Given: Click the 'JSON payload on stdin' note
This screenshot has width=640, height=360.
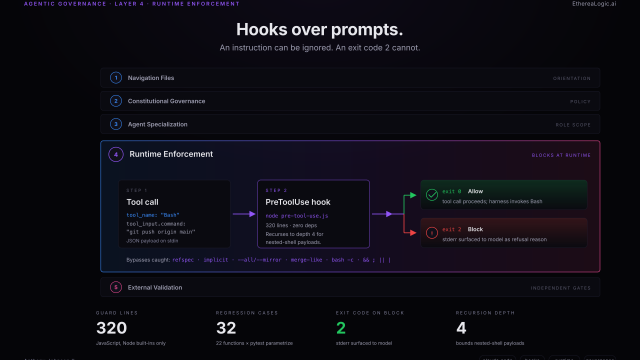Looking at the screenshot, I should pyautogui.click(x=152, y=241).
